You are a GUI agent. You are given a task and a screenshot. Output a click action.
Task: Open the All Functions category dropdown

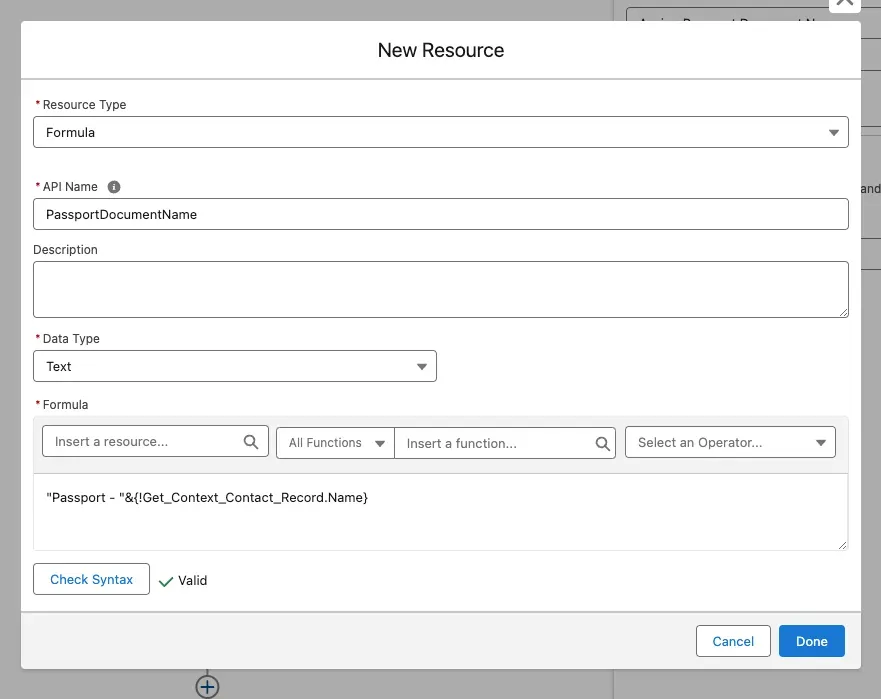point(335,443)
